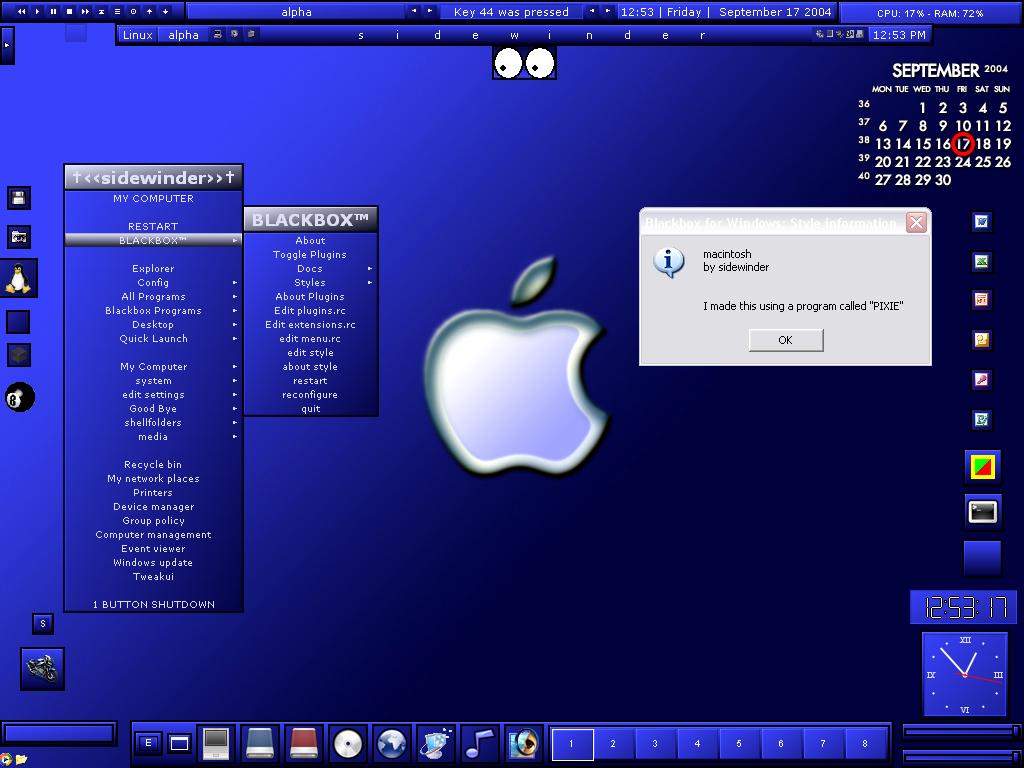Screen dimensions: 1024x768
Task: Open the CD disc dock icon
Action: (x=347, y=743)
